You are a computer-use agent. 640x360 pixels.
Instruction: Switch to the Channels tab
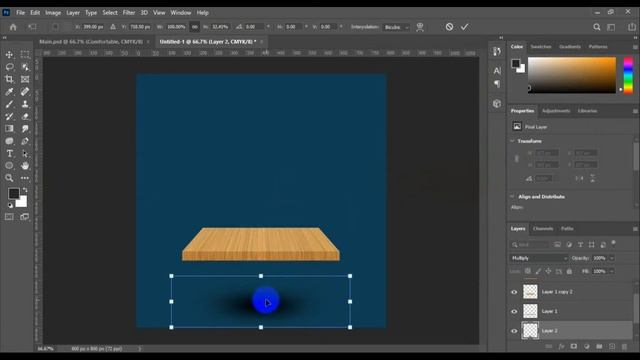point(543,229)
